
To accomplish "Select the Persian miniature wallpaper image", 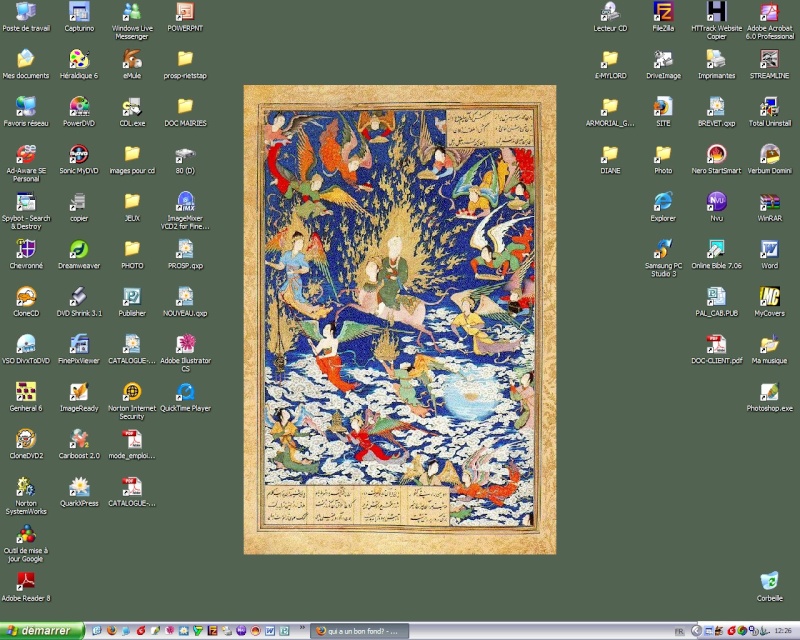I will (400, 319).
